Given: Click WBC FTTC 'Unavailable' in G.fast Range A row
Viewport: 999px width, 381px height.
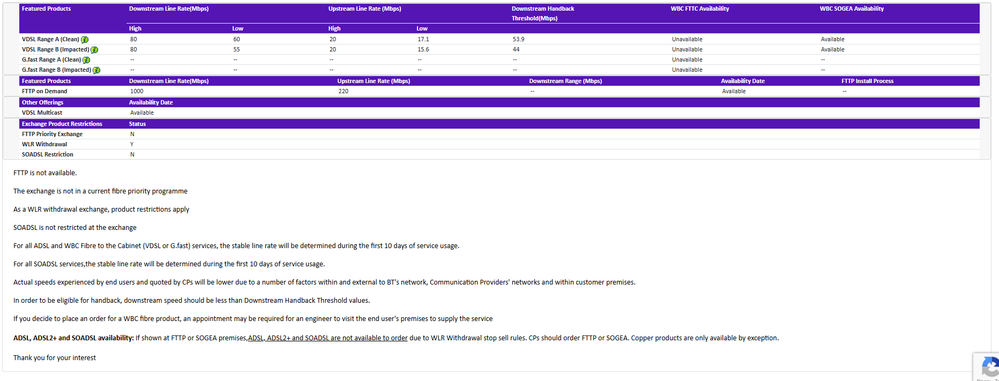Looking at the screenshot, I should (687, 60).
